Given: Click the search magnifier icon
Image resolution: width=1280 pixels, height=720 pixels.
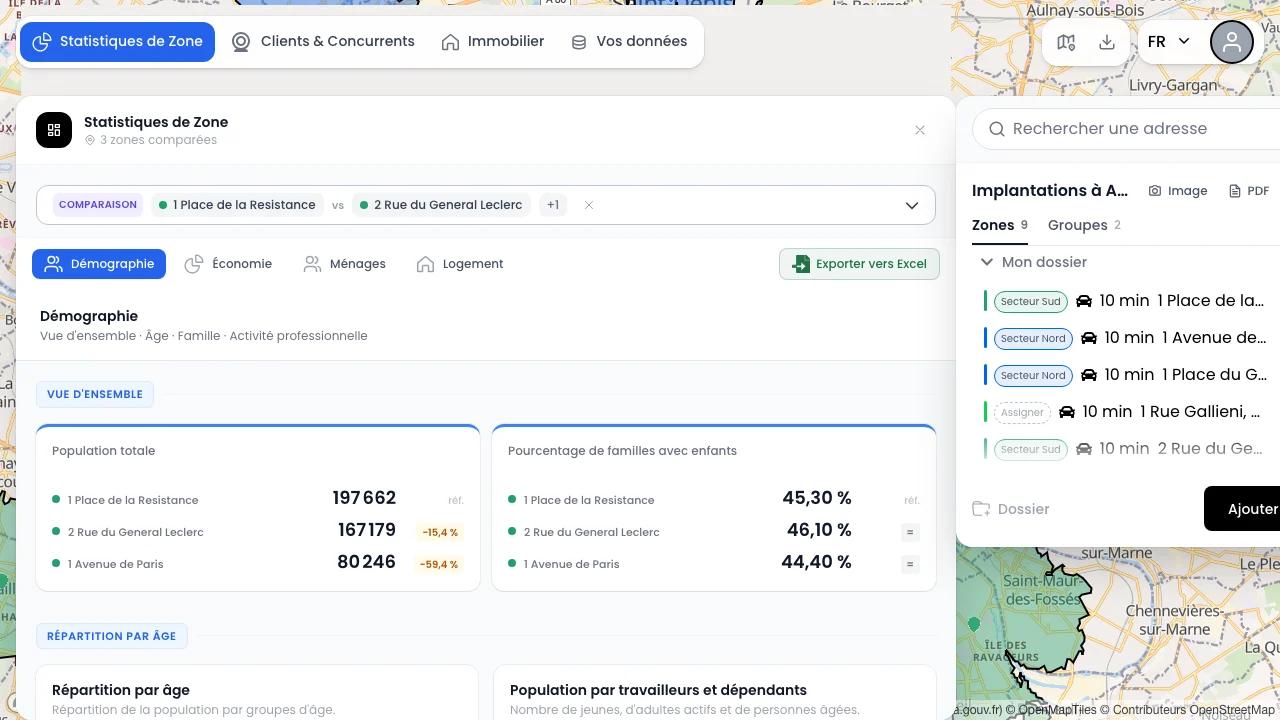Looking at the screenshot, I should coord(997,129).
